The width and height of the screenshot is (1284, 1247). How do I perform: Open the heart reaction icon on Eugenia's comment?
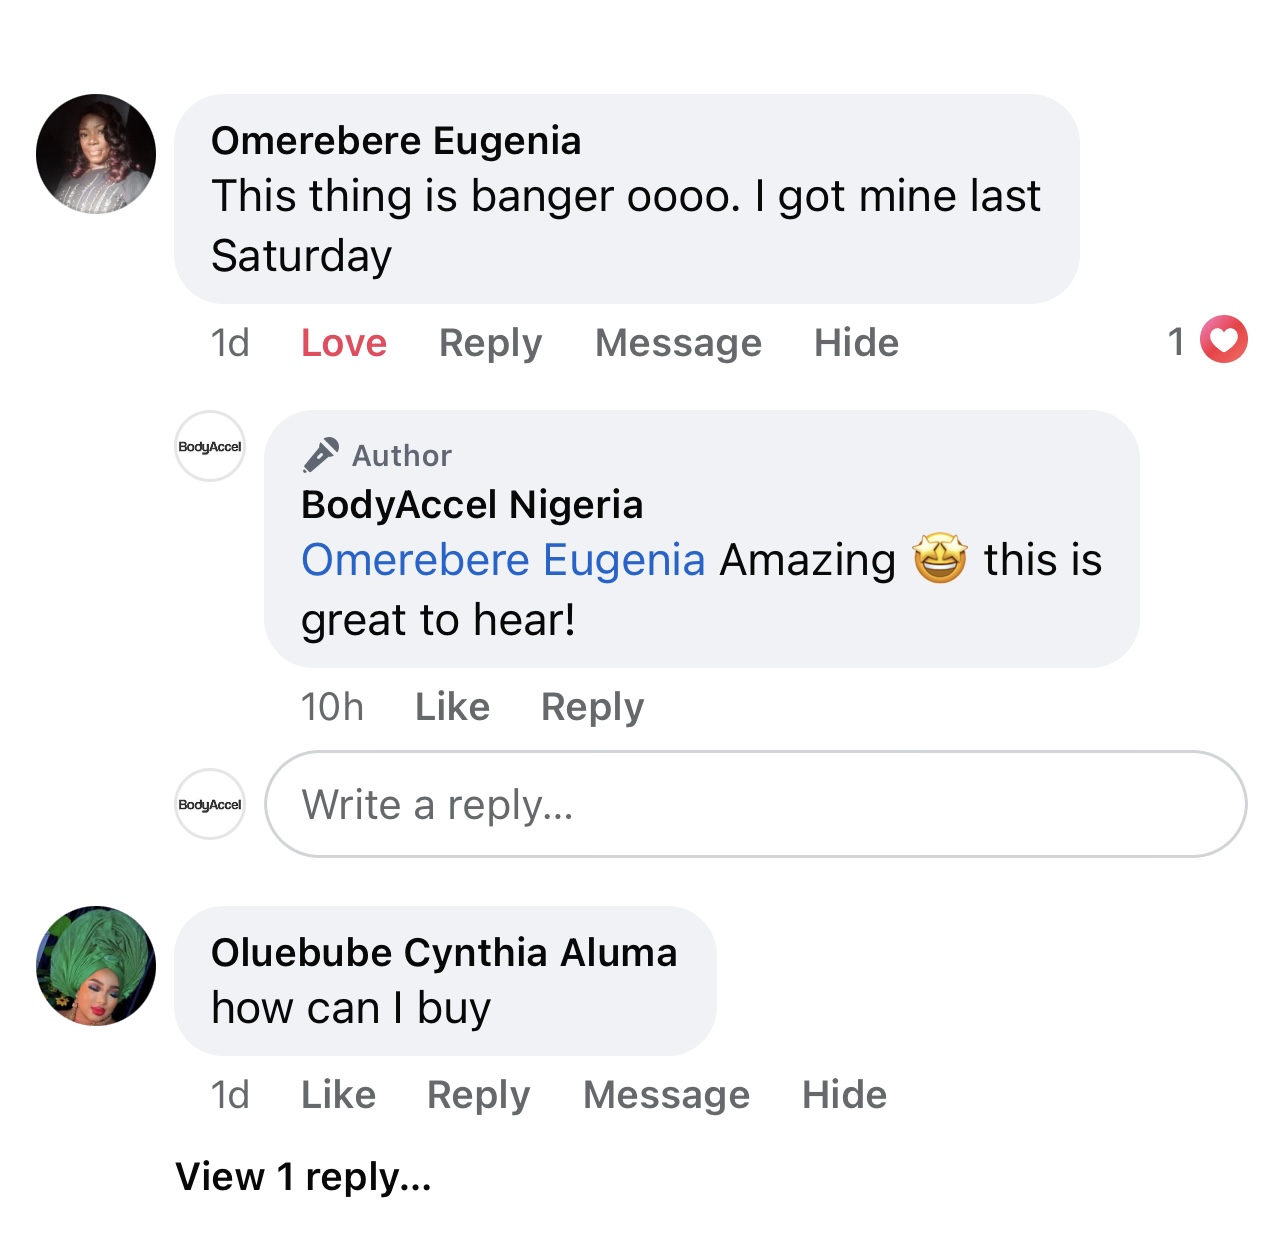[1224, 340]
